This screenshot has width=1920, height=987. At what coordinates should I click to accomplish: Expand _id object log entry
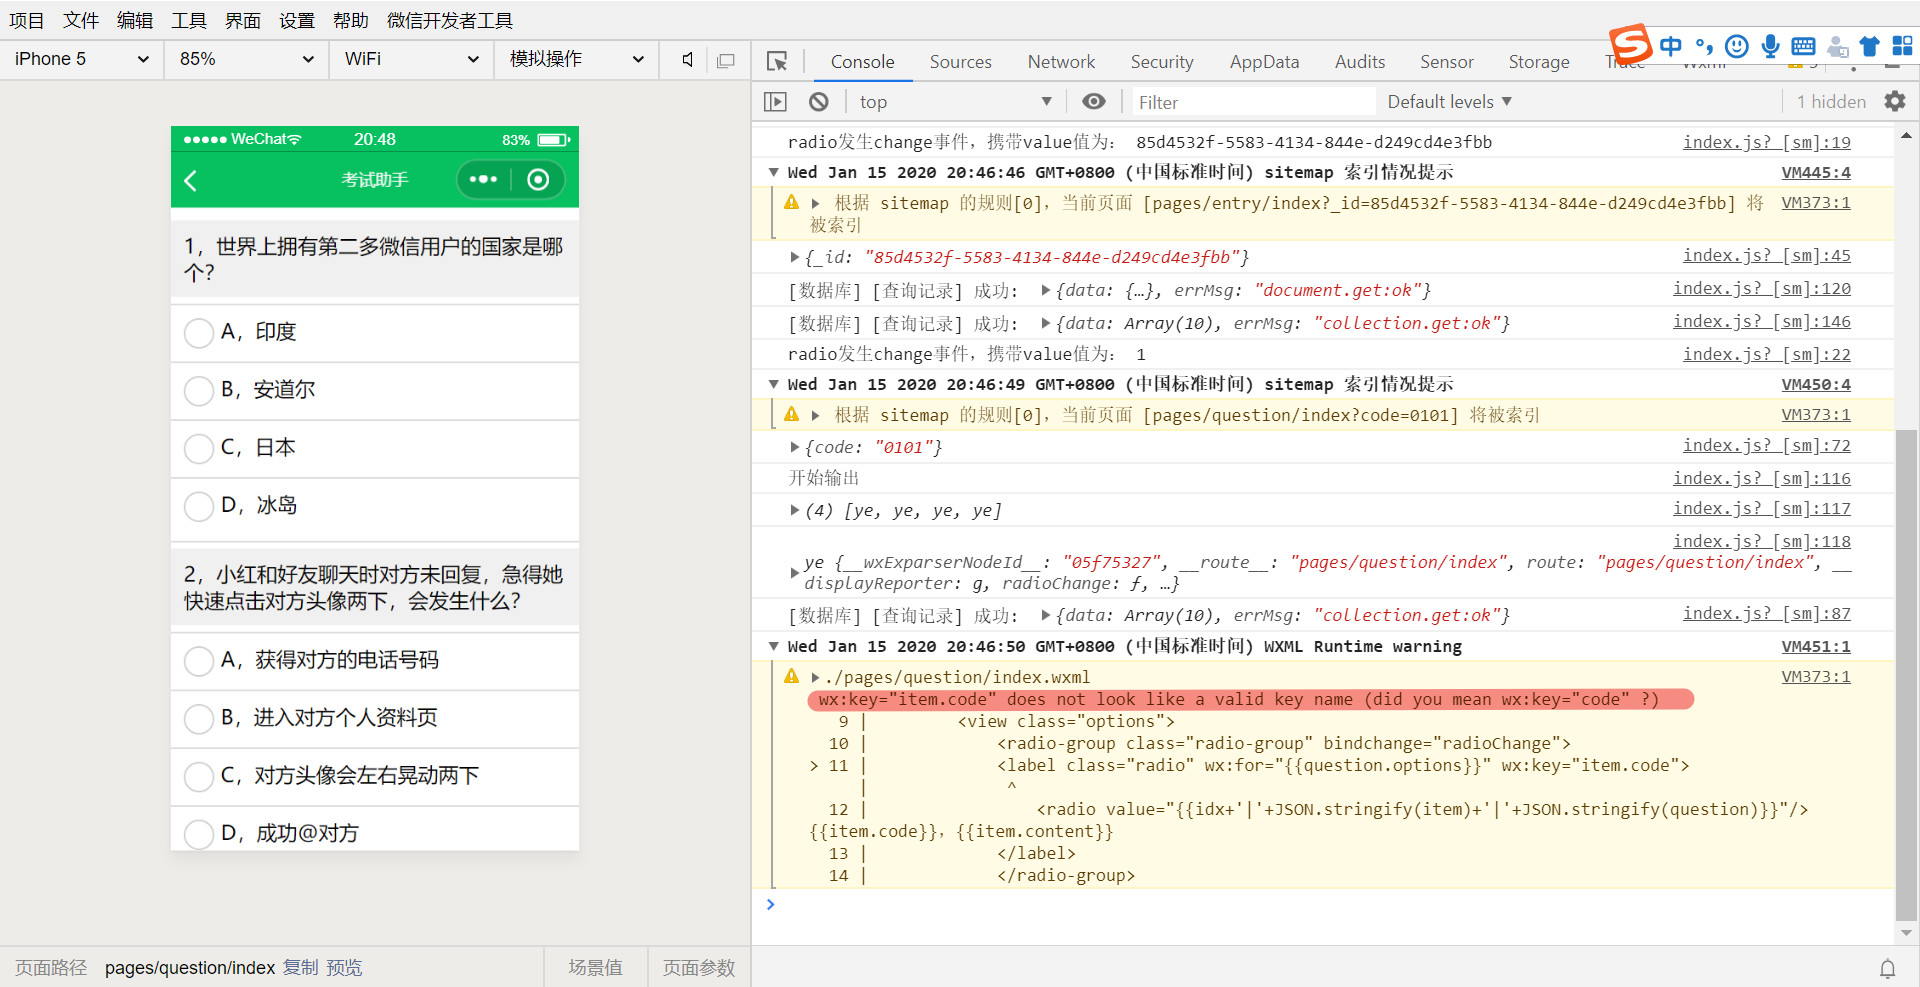[795, 257]
